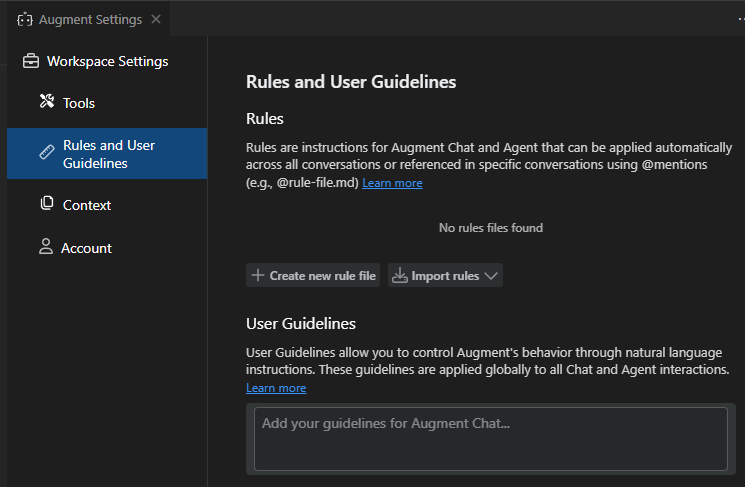Click the Import rules download icon
Viewport: 745px width, 487px height.
[400, 275]
